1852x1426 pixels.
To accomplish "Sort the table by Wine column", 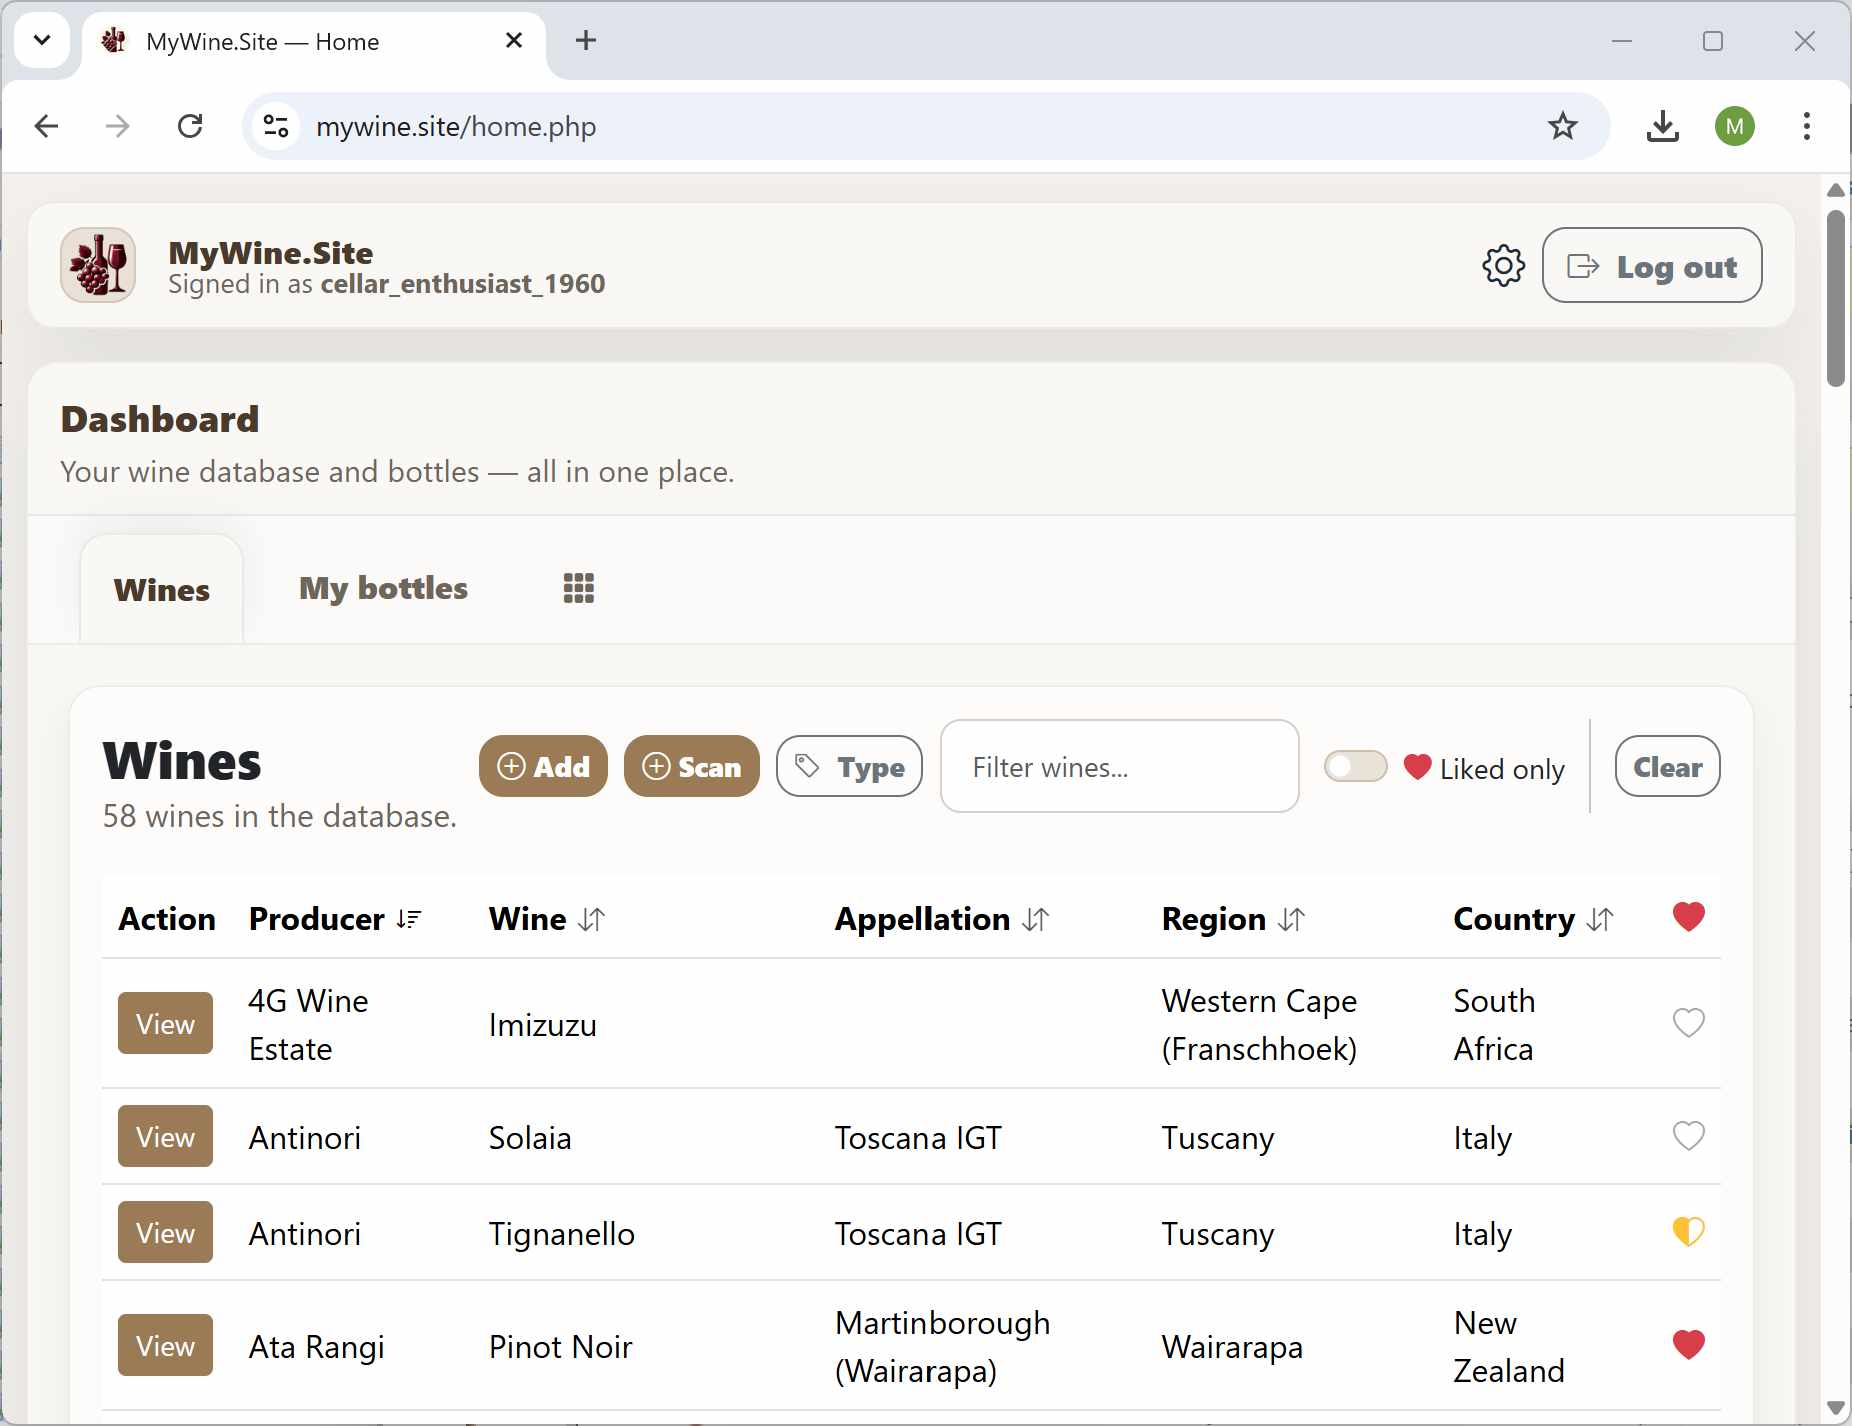I will (x=592, y=919).
